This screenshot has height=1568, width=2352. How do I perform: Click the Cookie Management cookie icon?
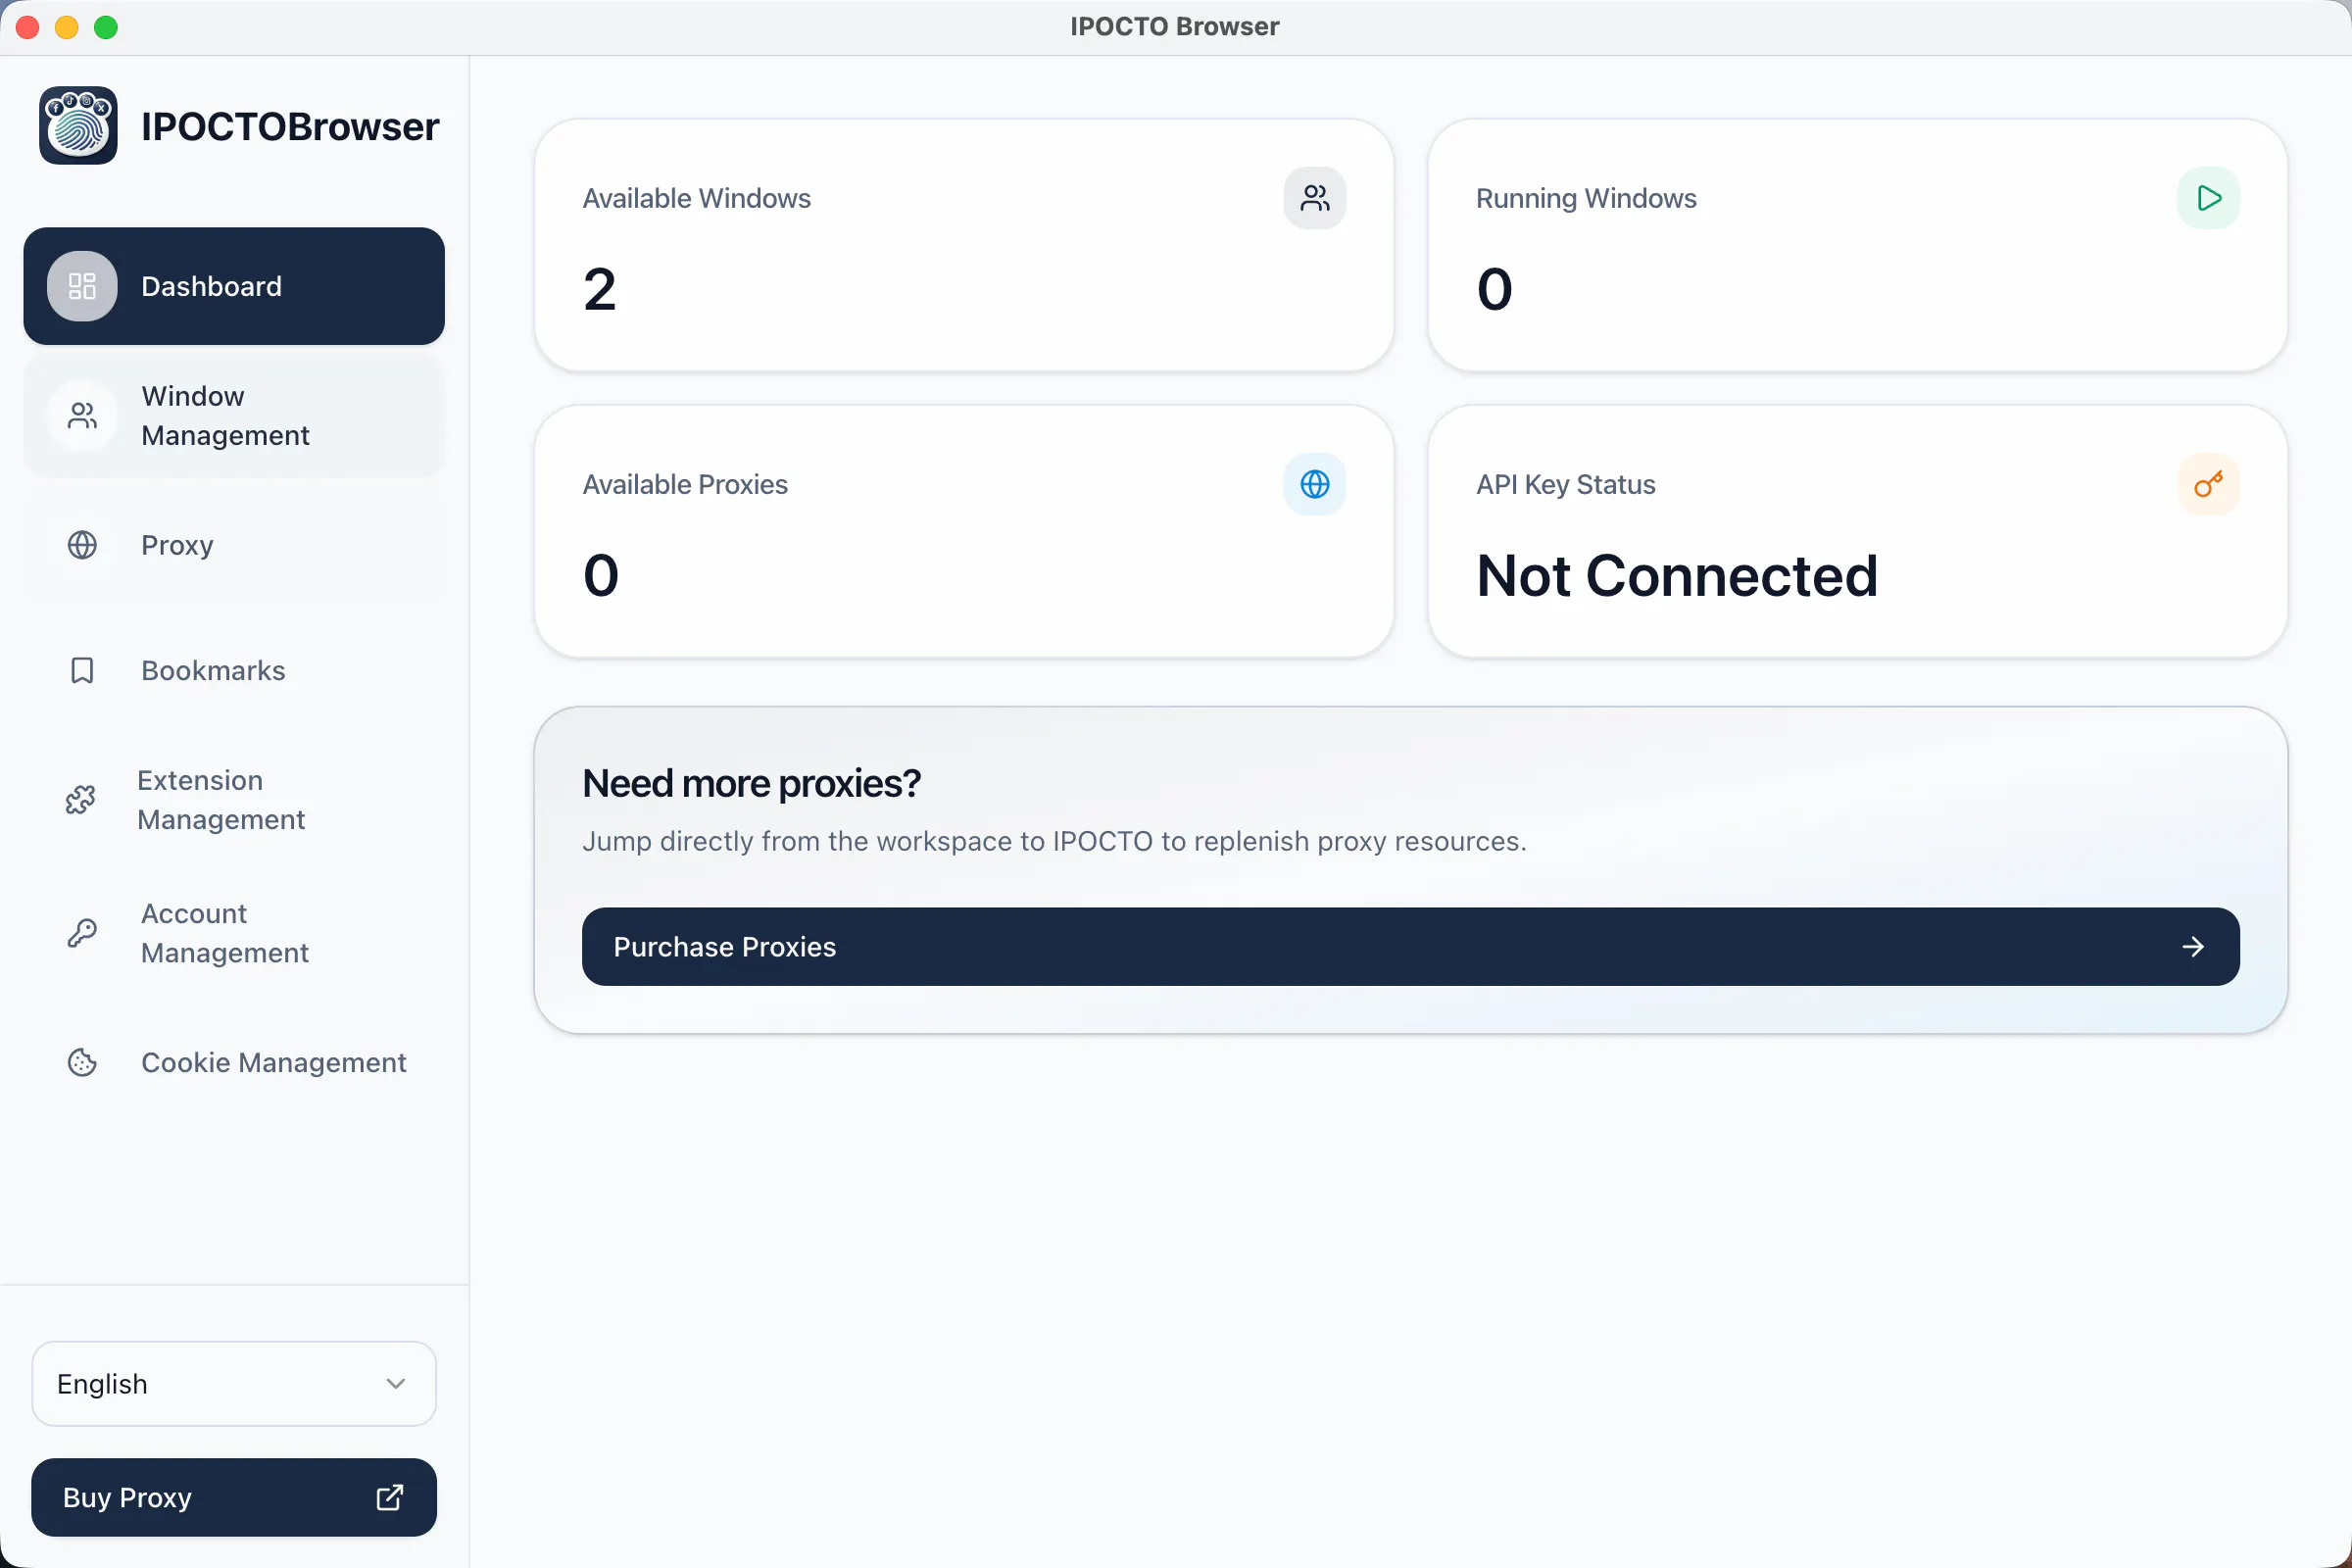point(82,1062)
